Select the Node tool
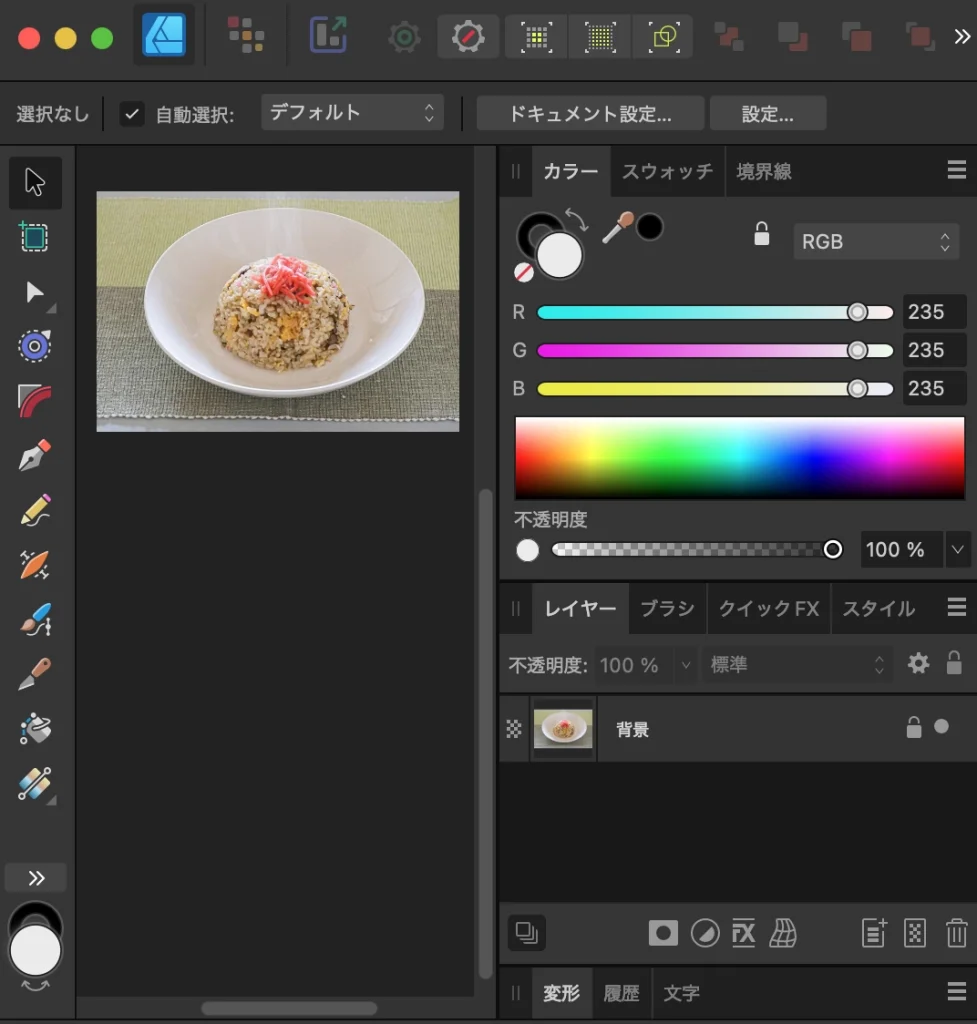The height and width of the screenshot is (1024, 977). point(35,293)
